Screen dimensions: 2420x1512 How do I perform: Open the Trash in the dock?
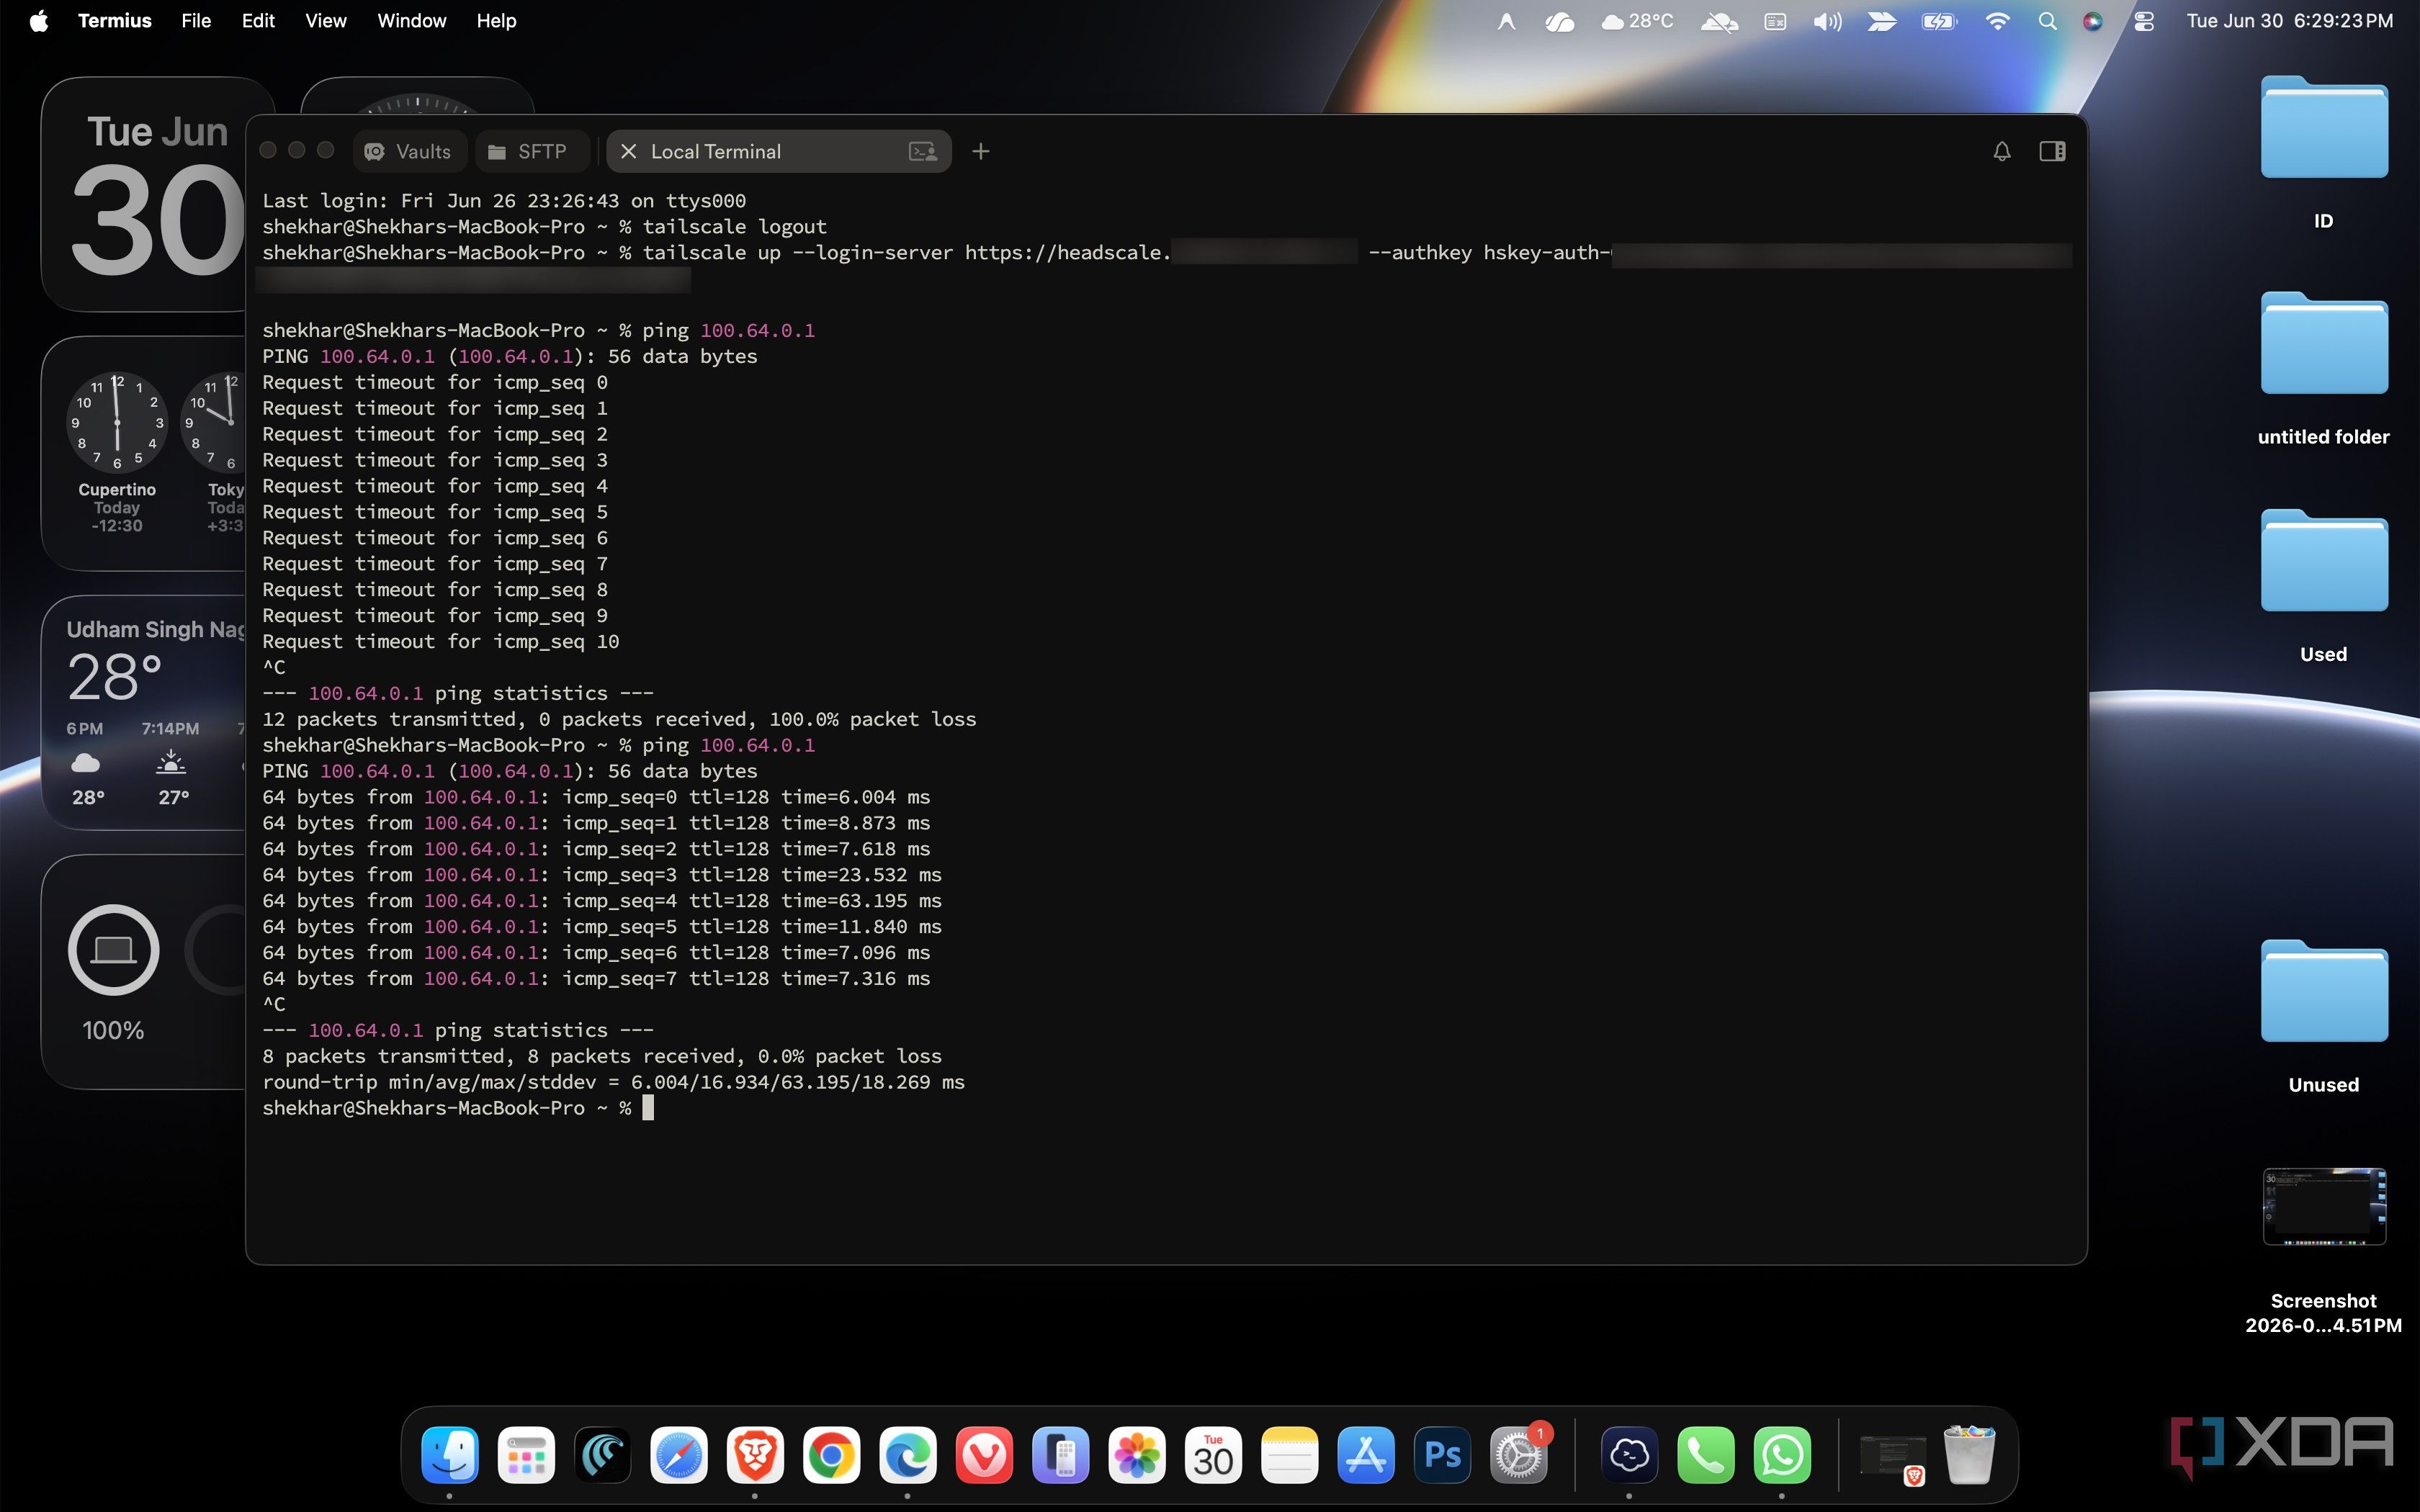(1969, 1454)
